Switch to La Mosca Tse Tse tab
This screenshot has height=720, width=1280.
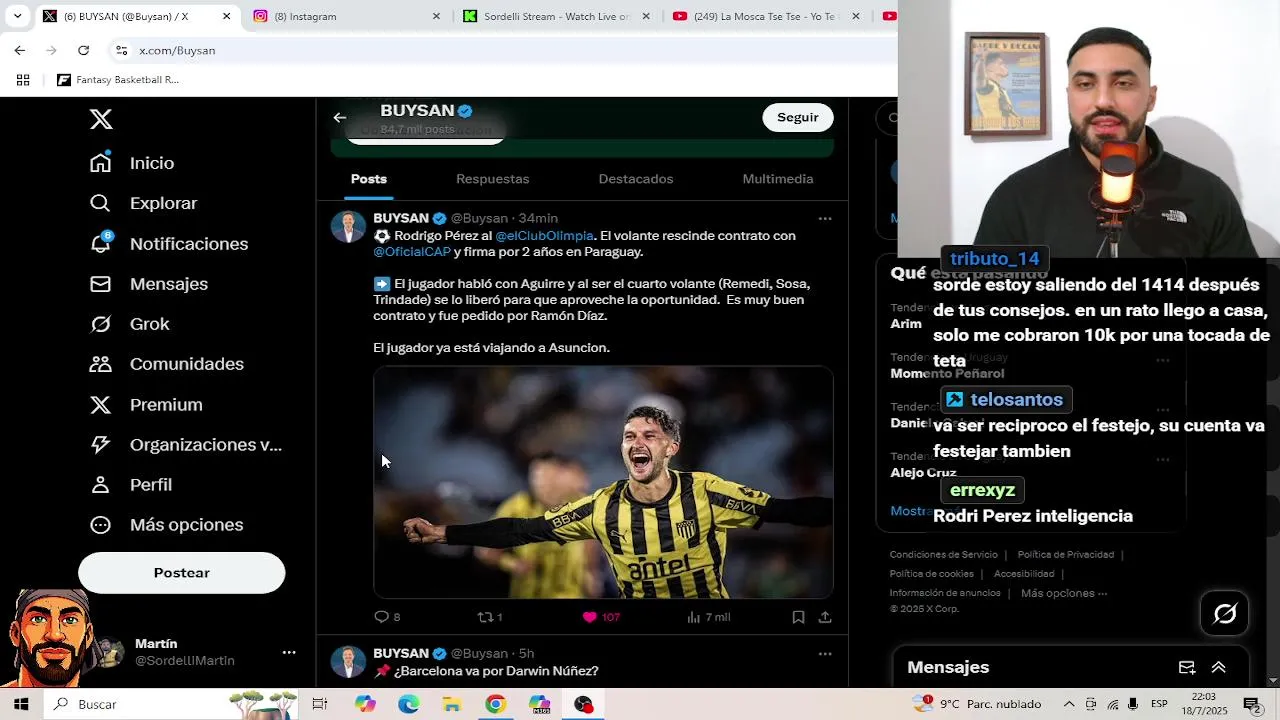(x=766, y=16)
